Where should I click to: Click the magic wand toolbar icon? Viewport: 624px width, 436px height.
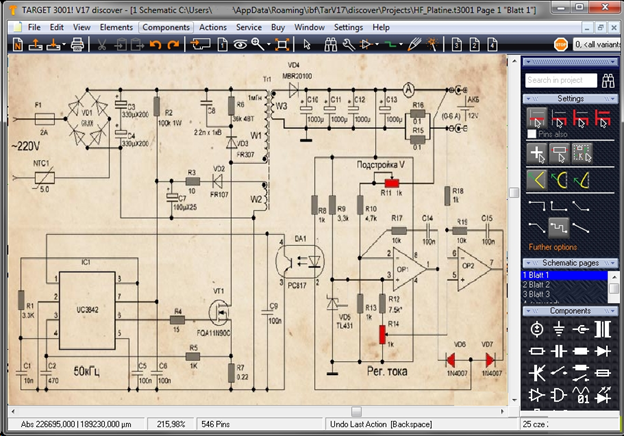(432, 44)
